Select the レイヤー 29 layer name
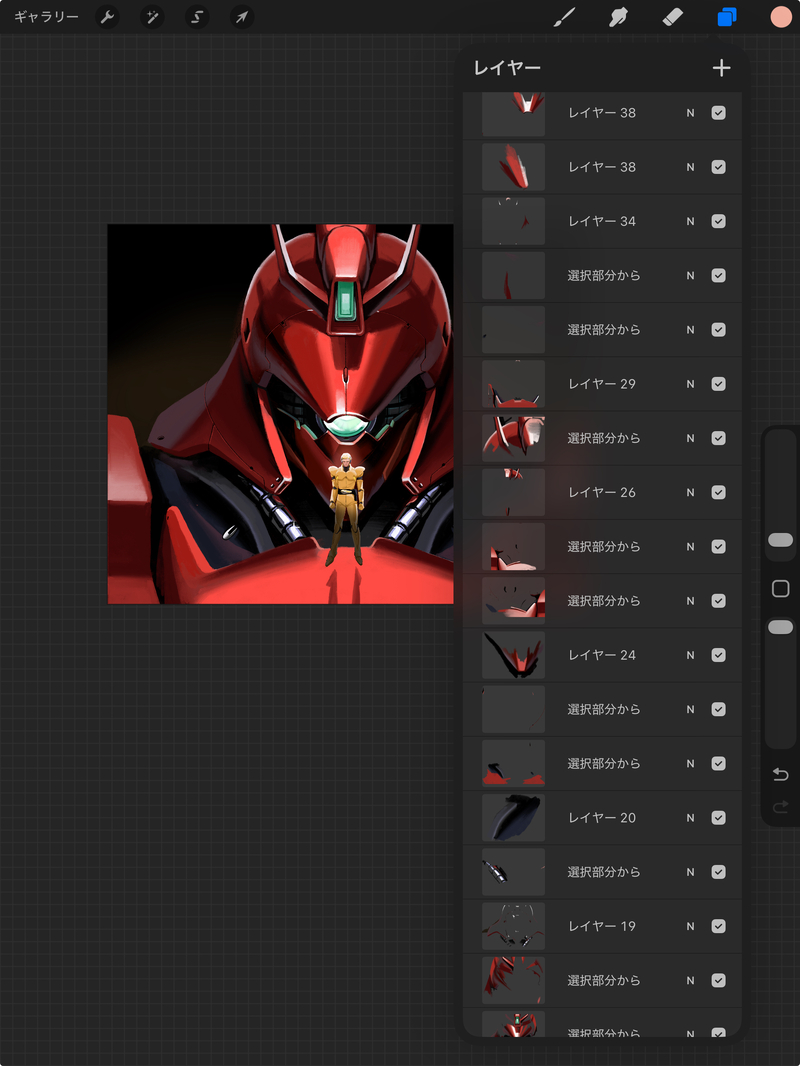800x1066 pixels. click(x=602, y=384)
